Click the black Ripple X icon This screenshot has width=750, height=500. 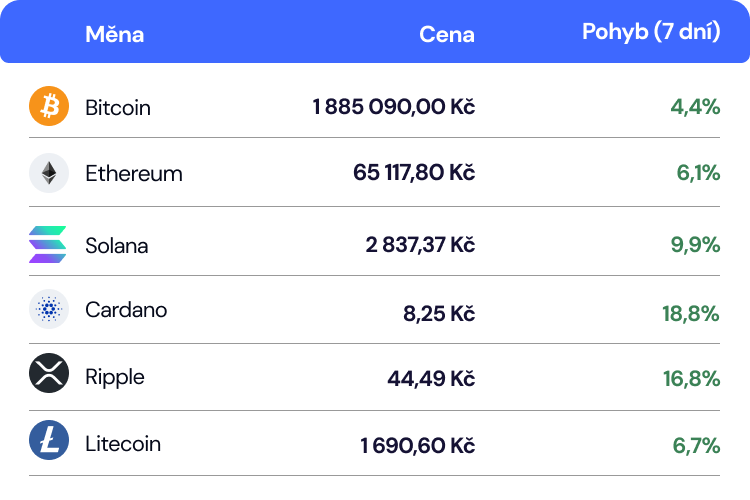click(x=48, y=374)
